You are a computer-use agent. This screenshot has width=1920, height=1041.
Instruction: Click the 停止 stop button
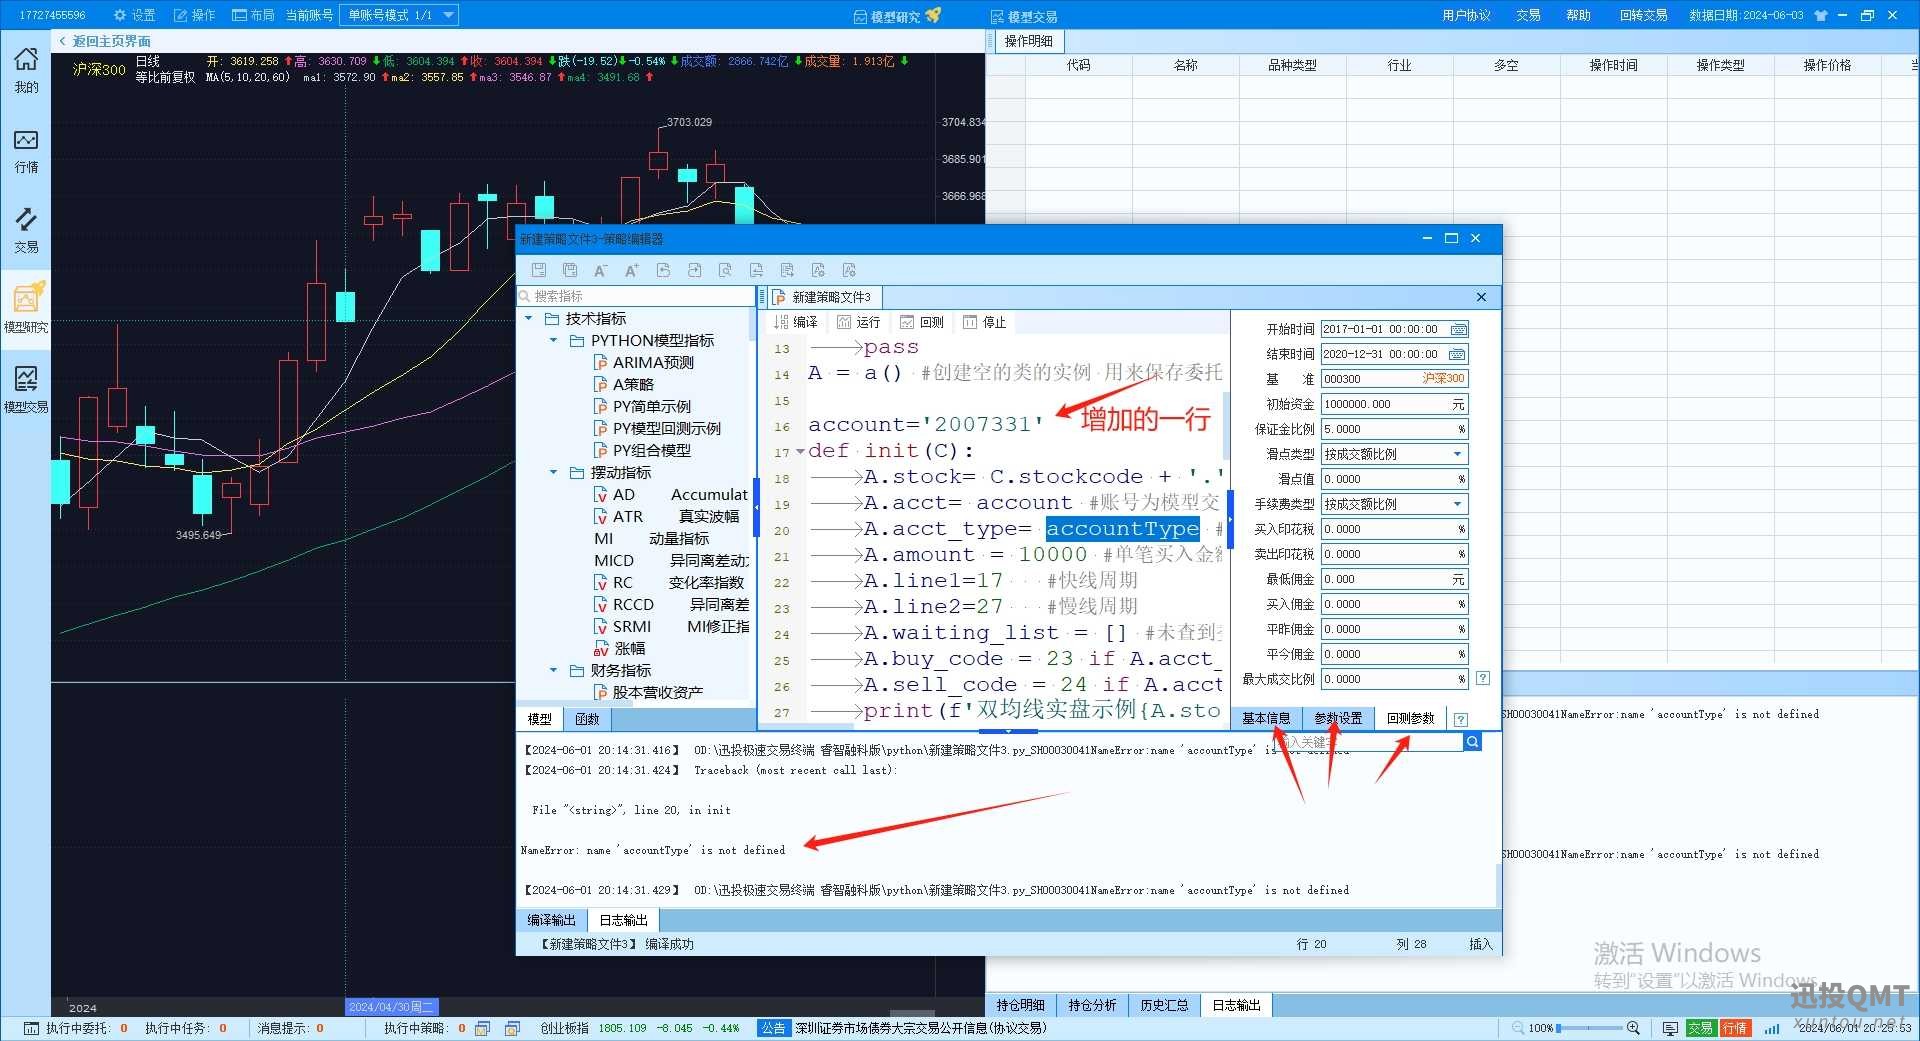984,322
